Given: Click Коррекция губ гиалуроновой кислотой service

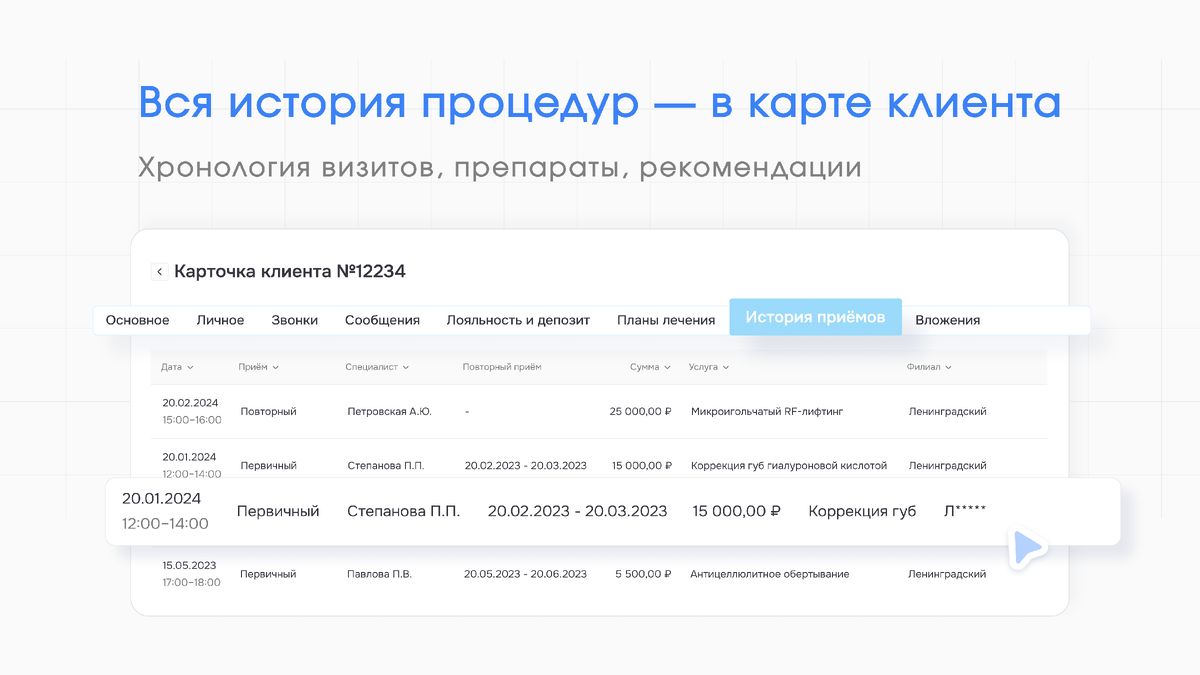Looking at the screenshot, I should (x=789, y=465).
